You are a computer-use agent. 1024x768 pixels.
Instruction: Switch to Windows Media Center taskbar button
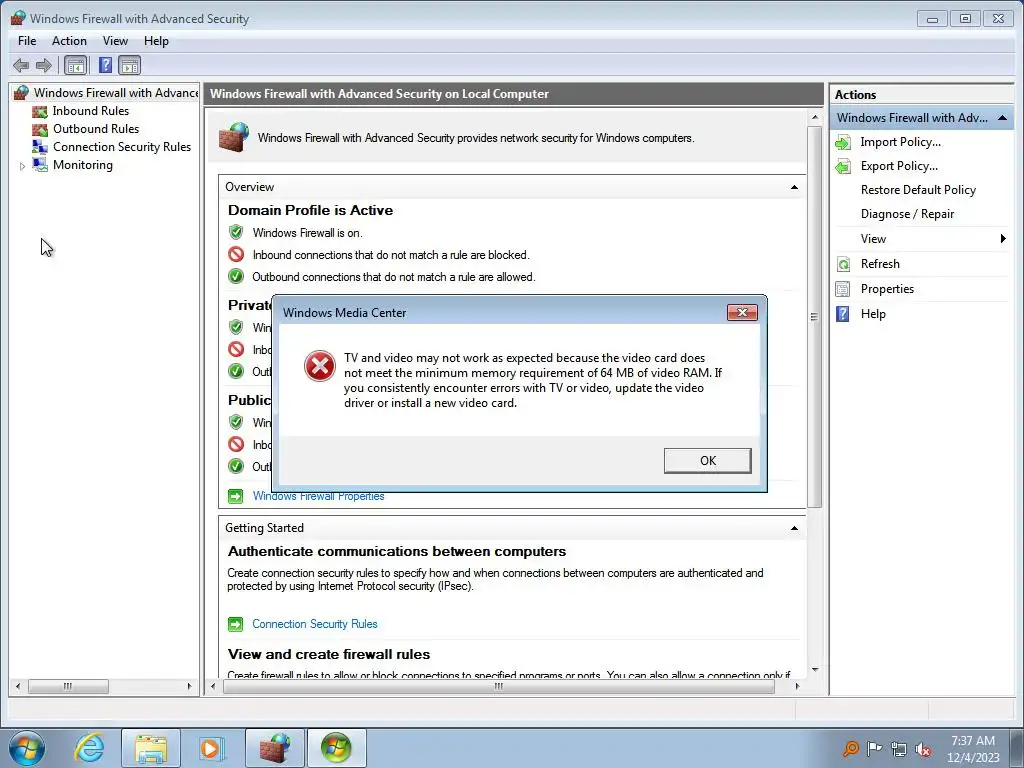click(x=336, y=748)
